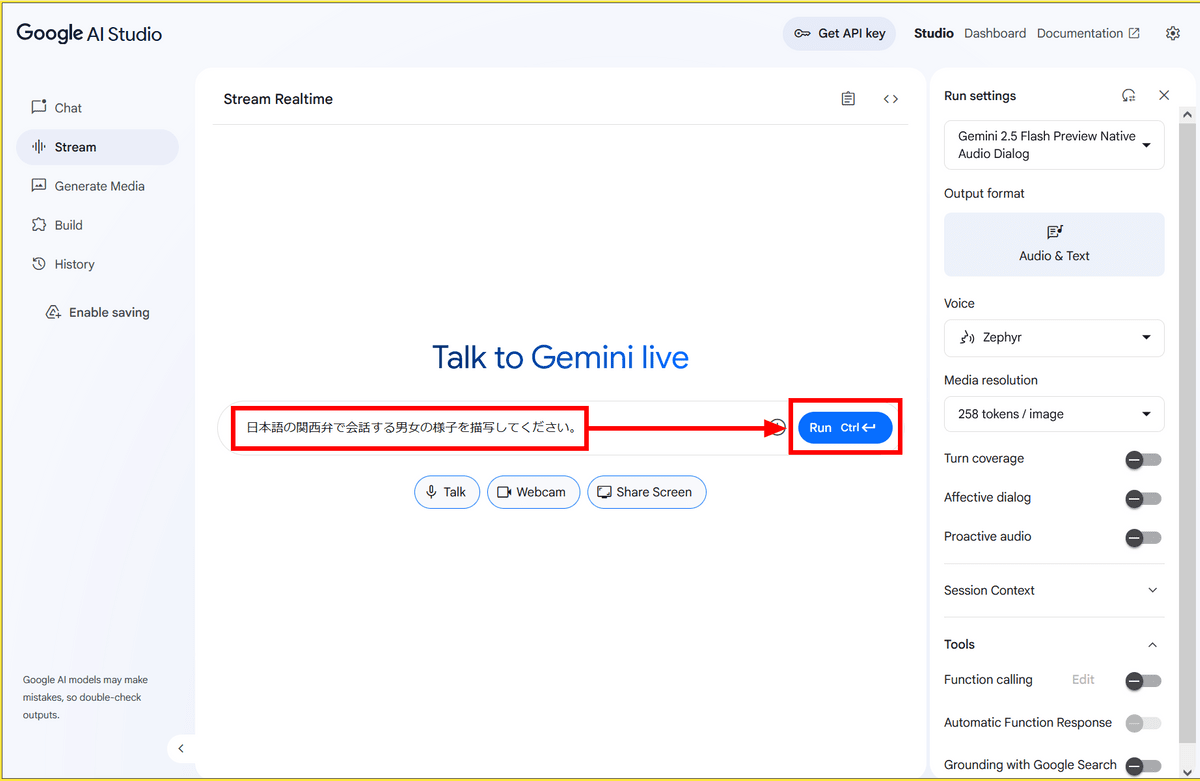Click the Google AI Studio logo
Image resolution: width=1200 pixels, height=781 pixels.
click(89, 33)
